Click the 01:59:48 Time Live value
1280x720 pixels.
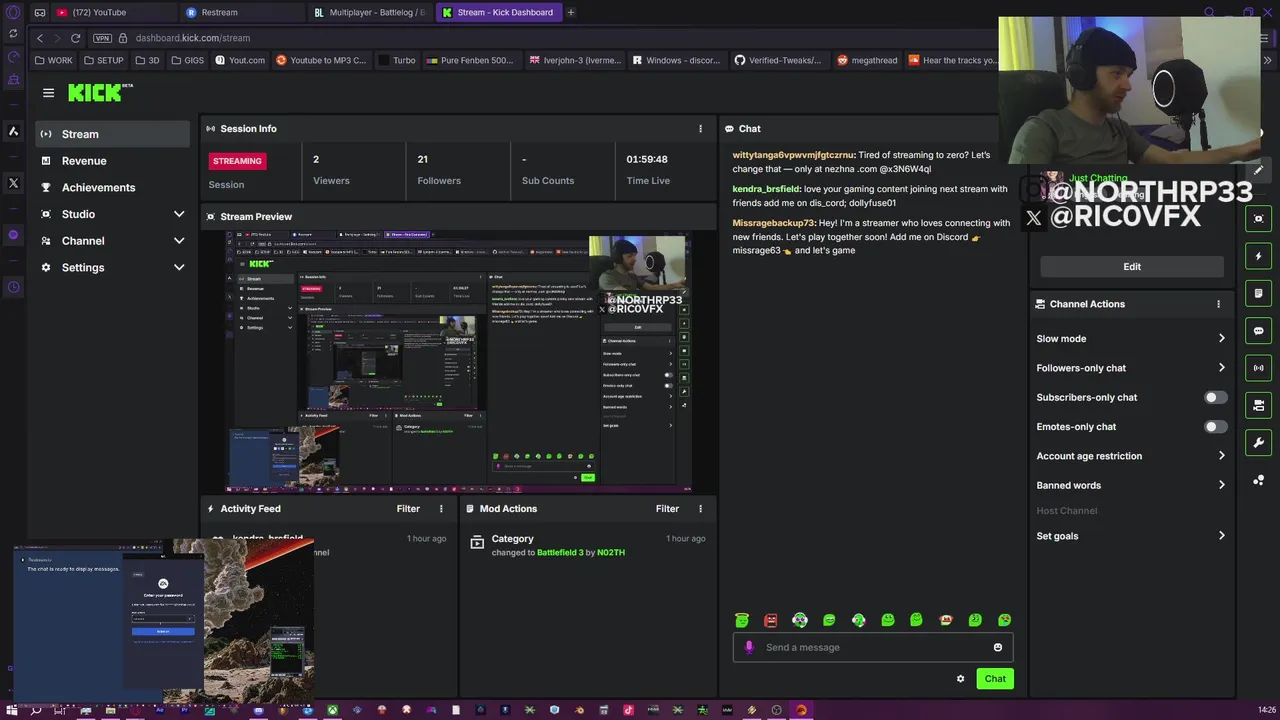[x=647, y=159]
